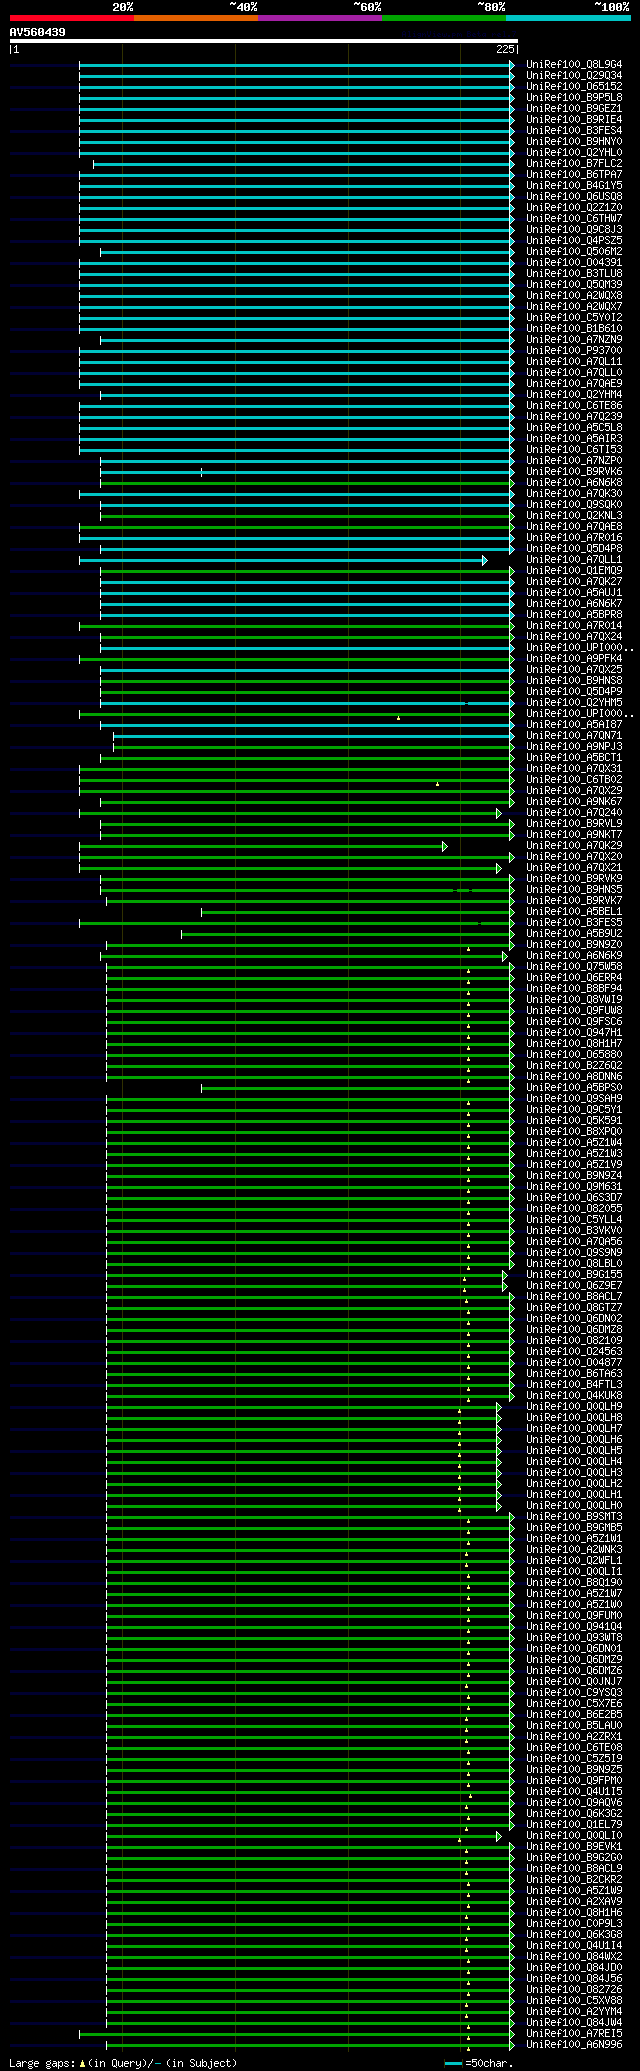
Task: Open the UniRef100_A5AIR3 hit label
Action: click(574, 439)
